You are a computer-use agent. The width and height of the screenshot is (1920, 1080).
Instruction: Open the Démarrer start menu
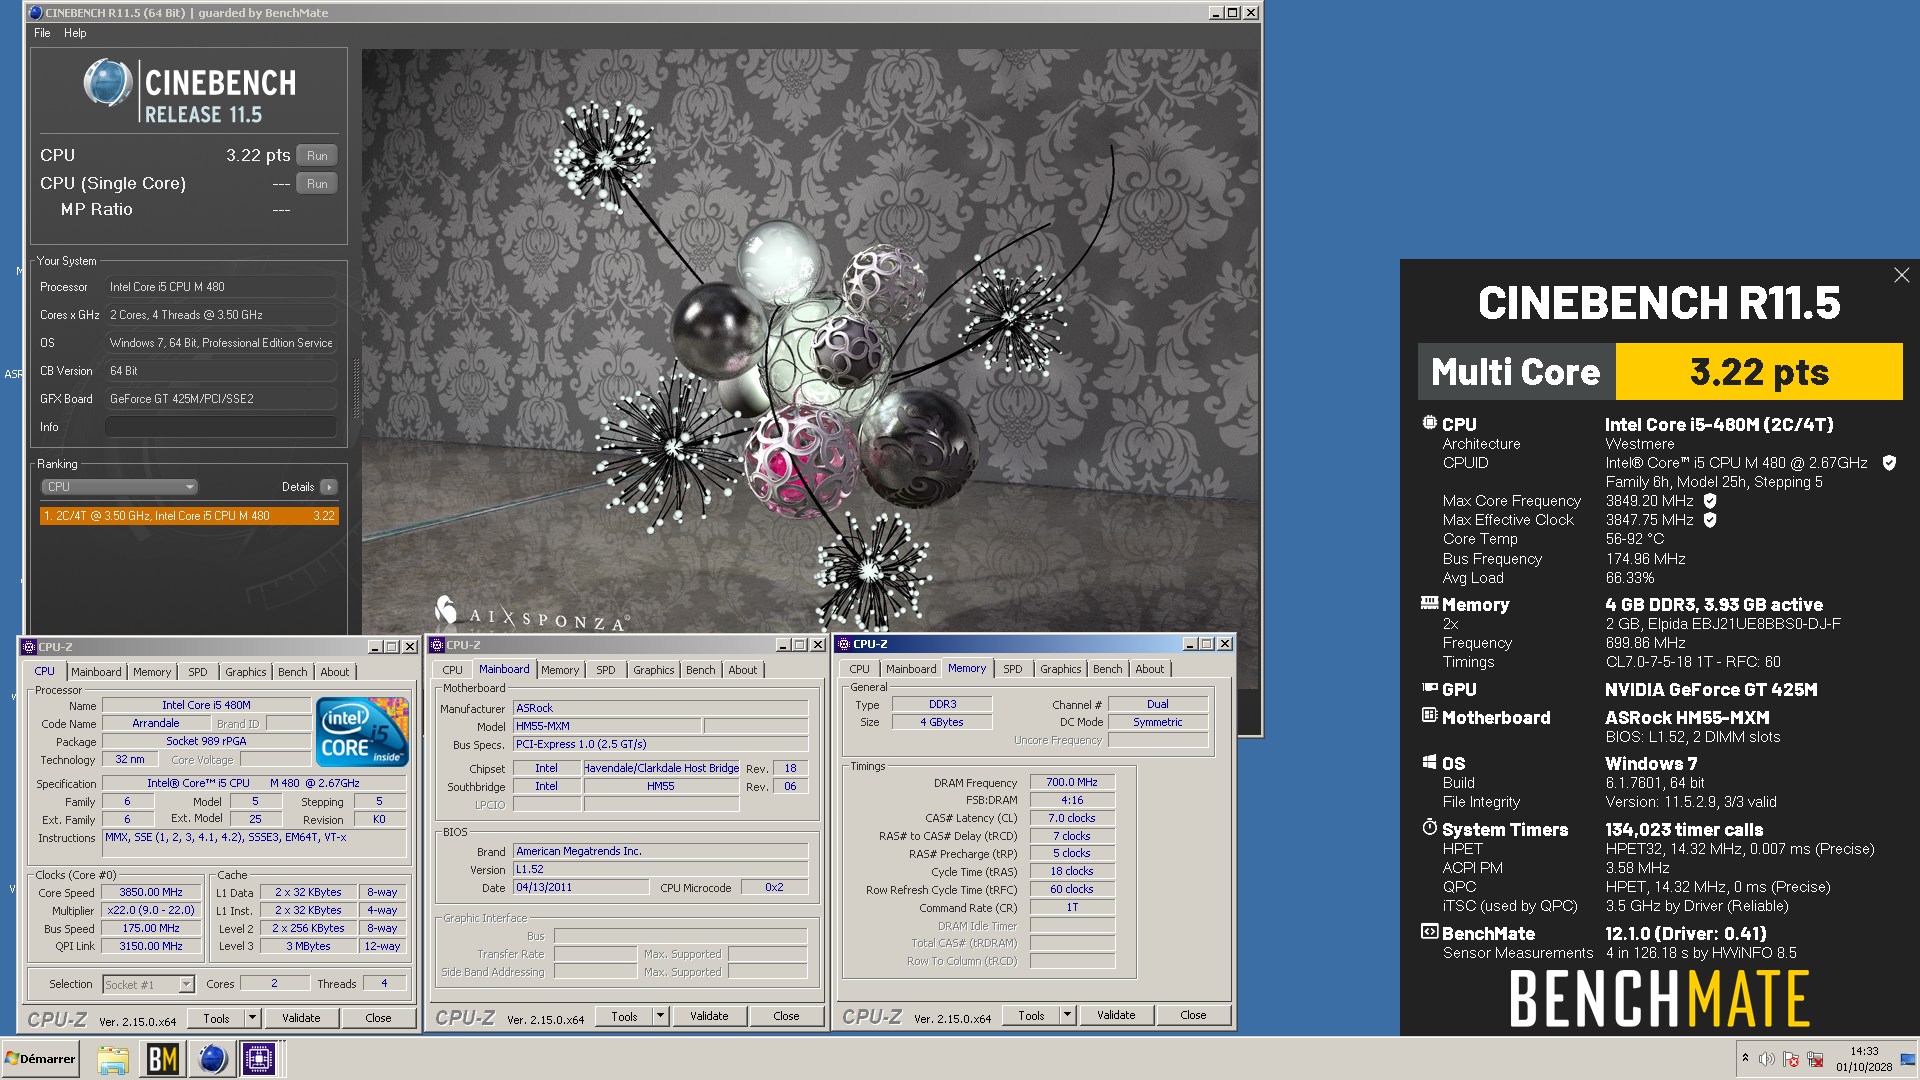coord(40,1059)
